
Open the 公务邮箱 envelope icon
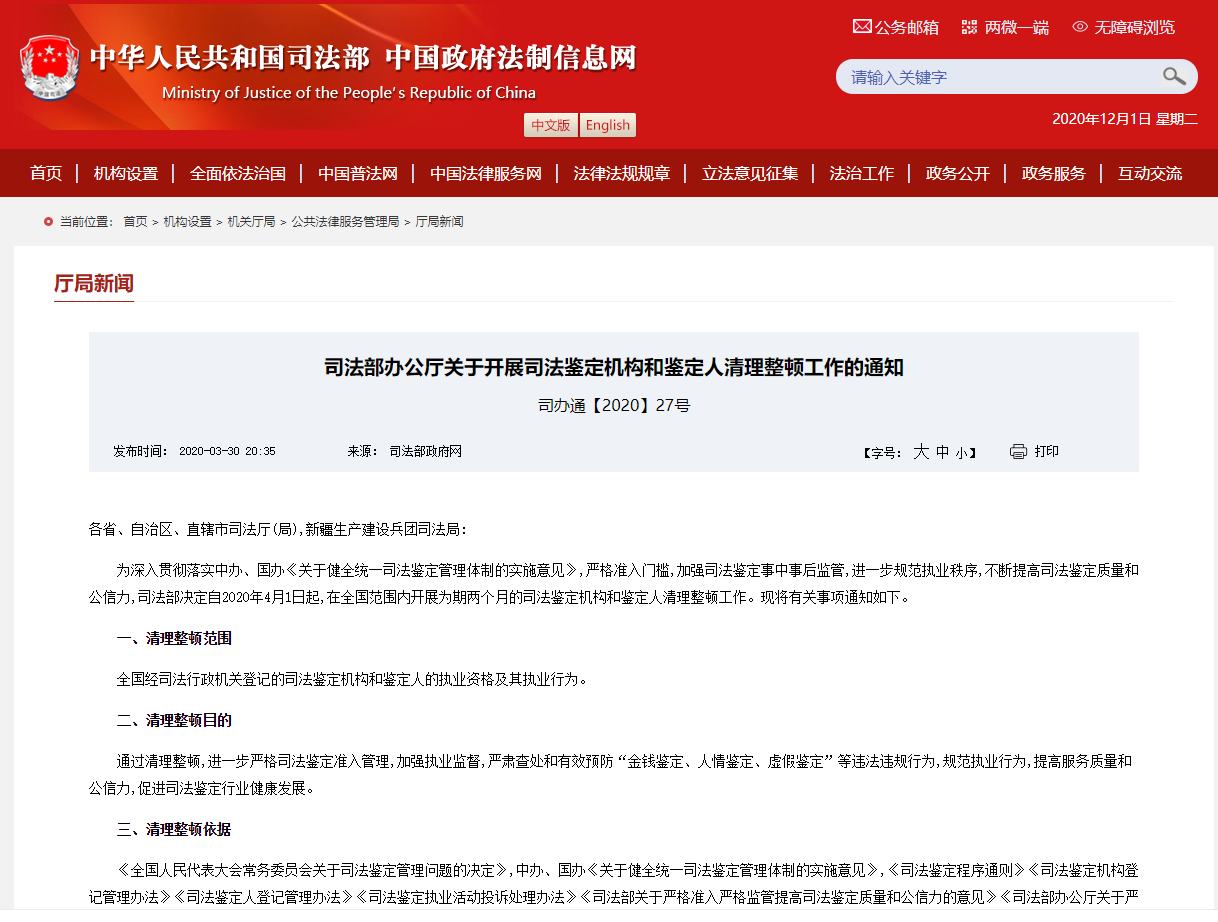(x=861, y=26)
